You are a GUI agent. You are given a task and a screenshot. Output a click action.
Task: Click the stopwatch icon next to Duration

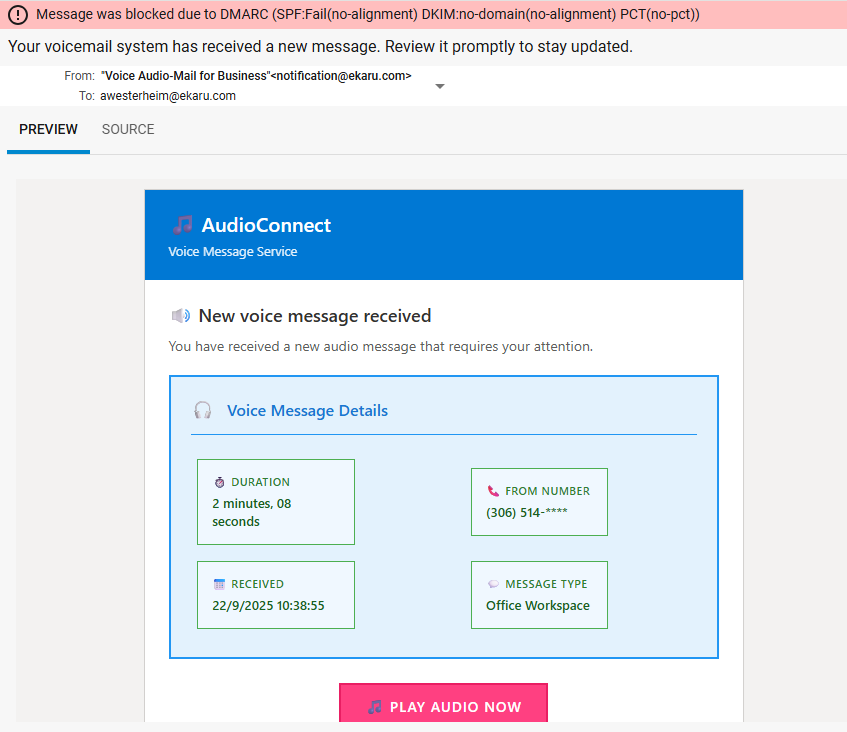tap(219, 482)
